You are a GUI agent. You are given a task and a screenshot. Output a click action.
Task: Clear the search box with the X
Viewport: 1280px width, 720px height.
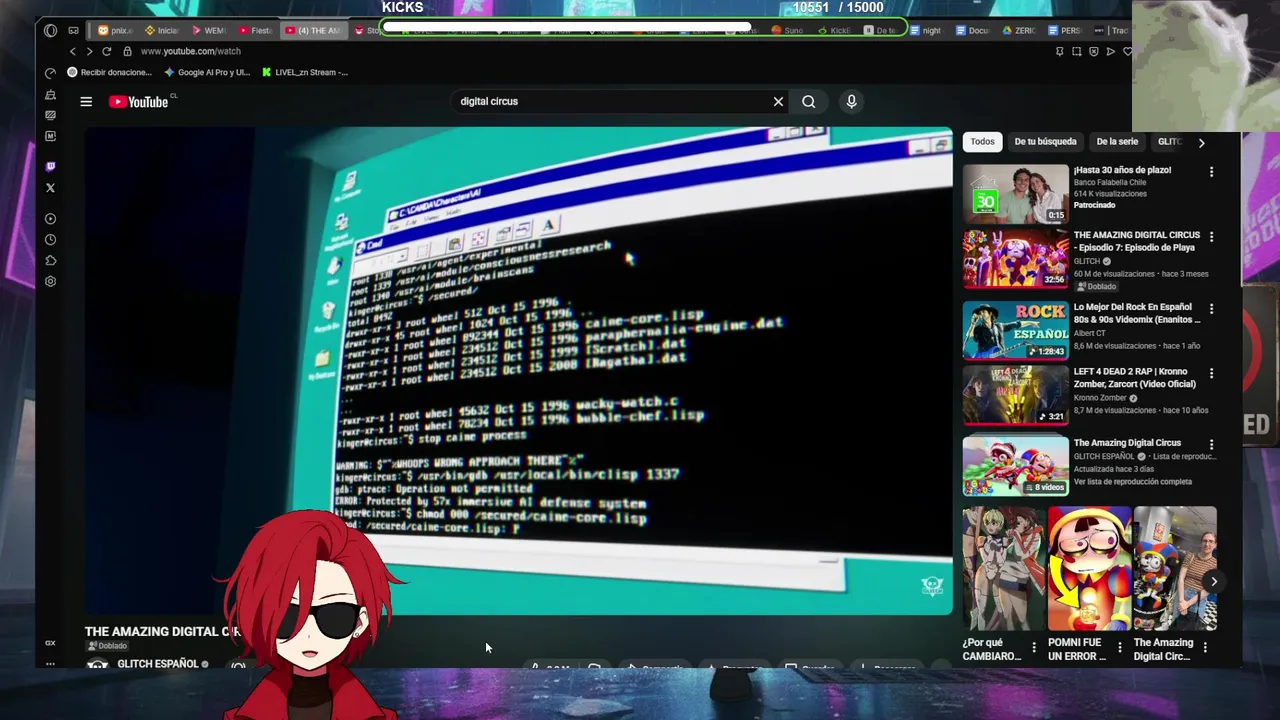click(778, 101)
